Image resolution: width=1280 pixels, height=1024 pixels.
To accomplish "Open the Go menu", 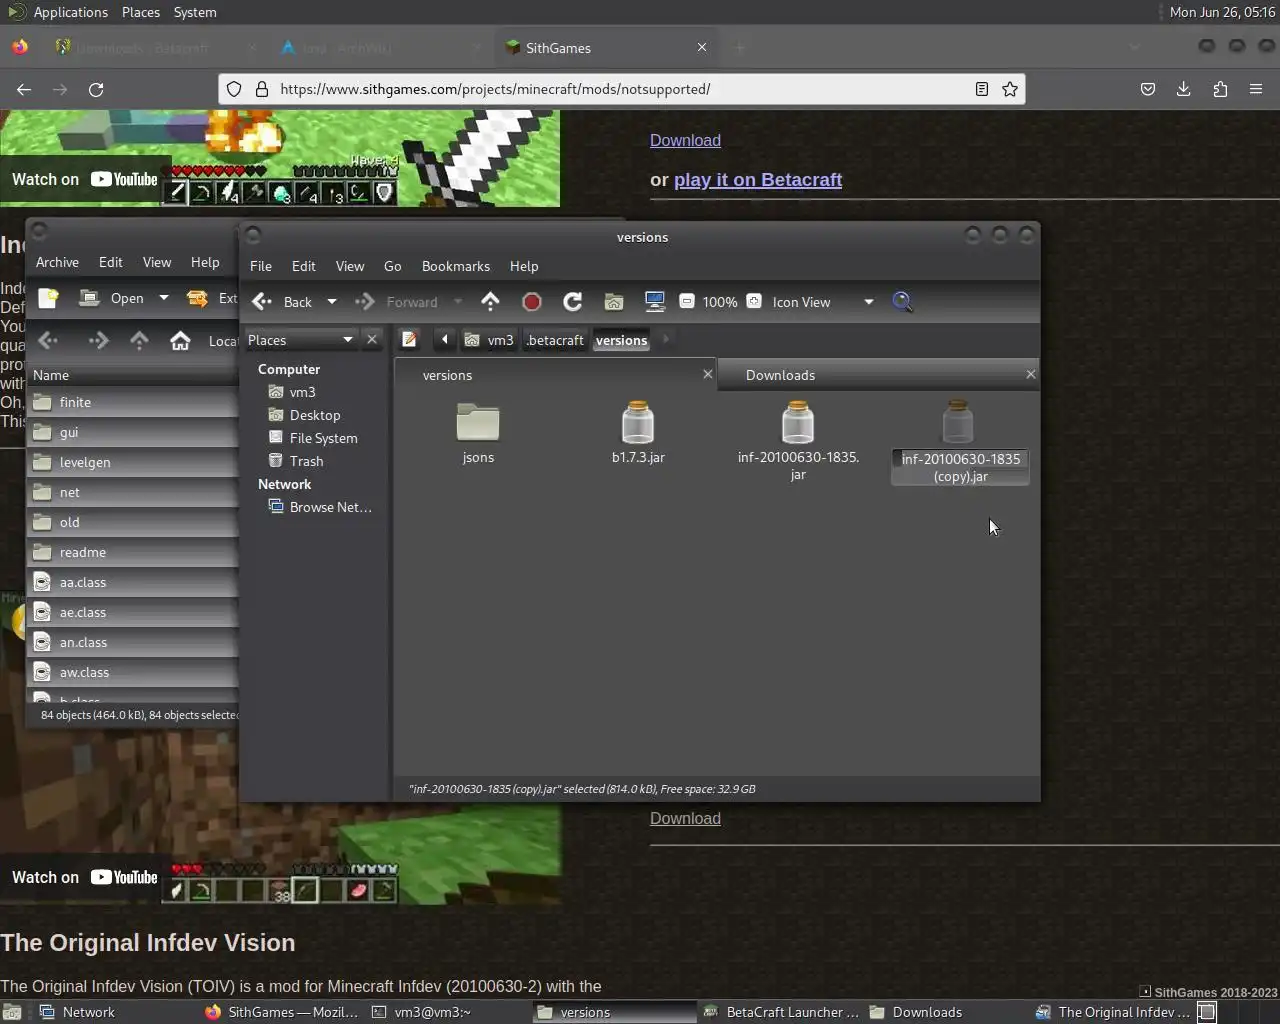I will pyautogui.click(x=393, y=266).
